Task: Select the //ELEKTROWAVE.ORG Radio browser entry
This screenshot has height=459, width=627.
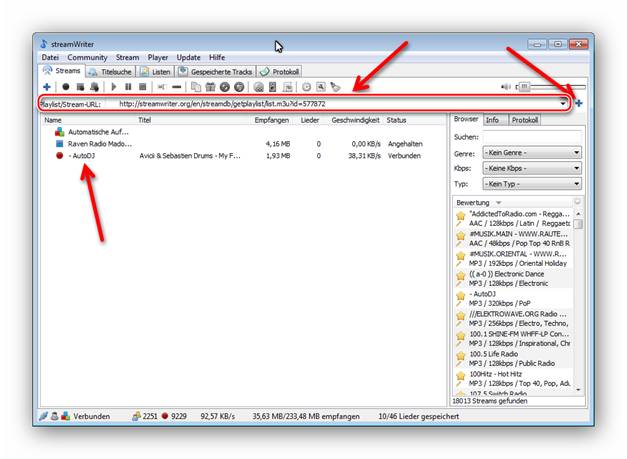Action: coord(513,319)
